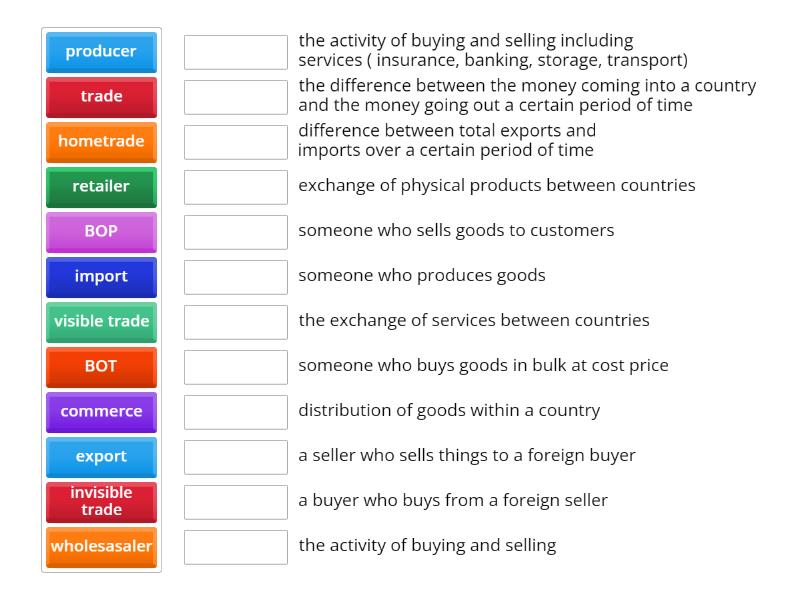Click the commerce tile
800x600 pixels.
[101, 411]
